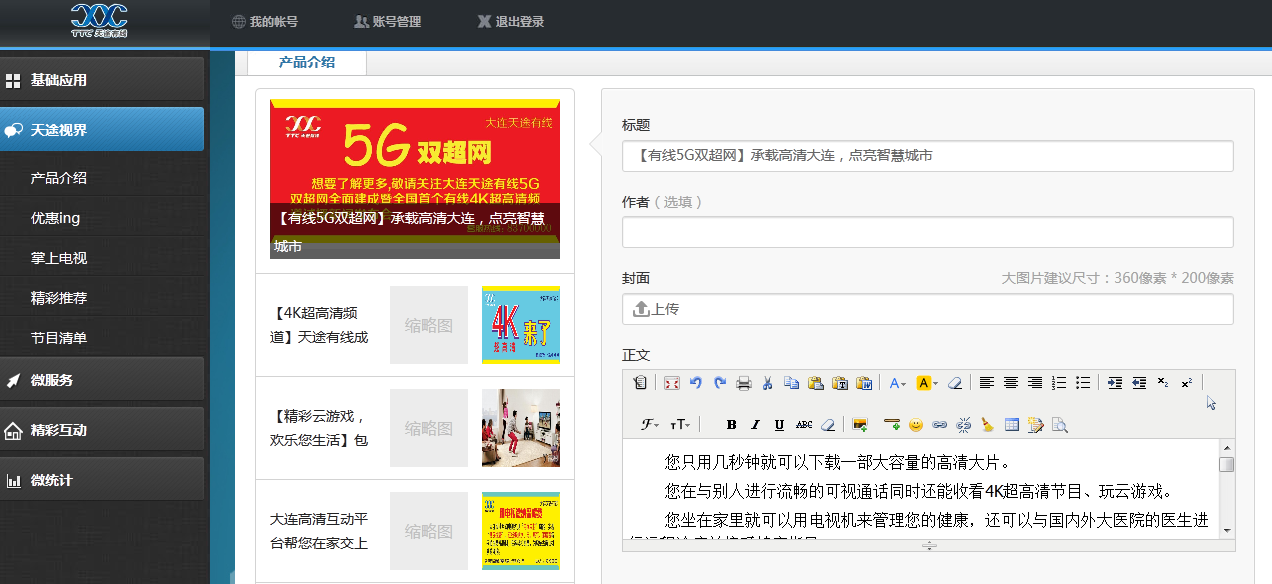The width and height of the screenshot is (1272, 584).
Task: Select the 产品介绍 tab above content
Action: pyautogui.click(x=307, y=62)
